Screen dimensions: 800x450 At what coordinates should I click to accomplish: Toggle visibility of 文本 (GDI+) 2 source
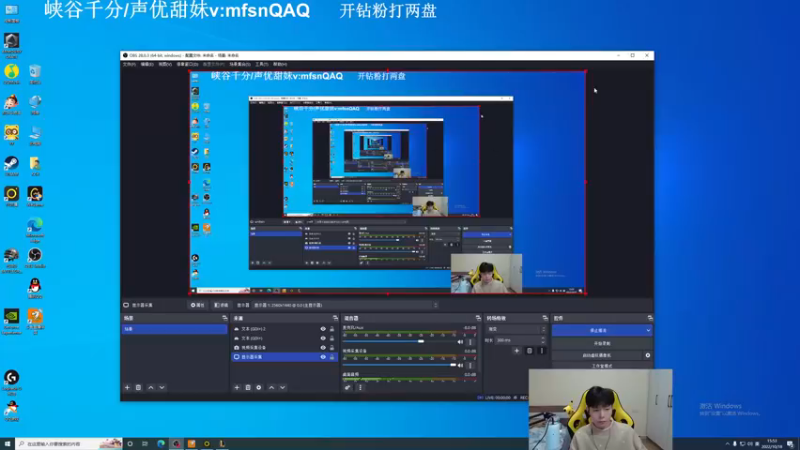(x=323, y=329)
